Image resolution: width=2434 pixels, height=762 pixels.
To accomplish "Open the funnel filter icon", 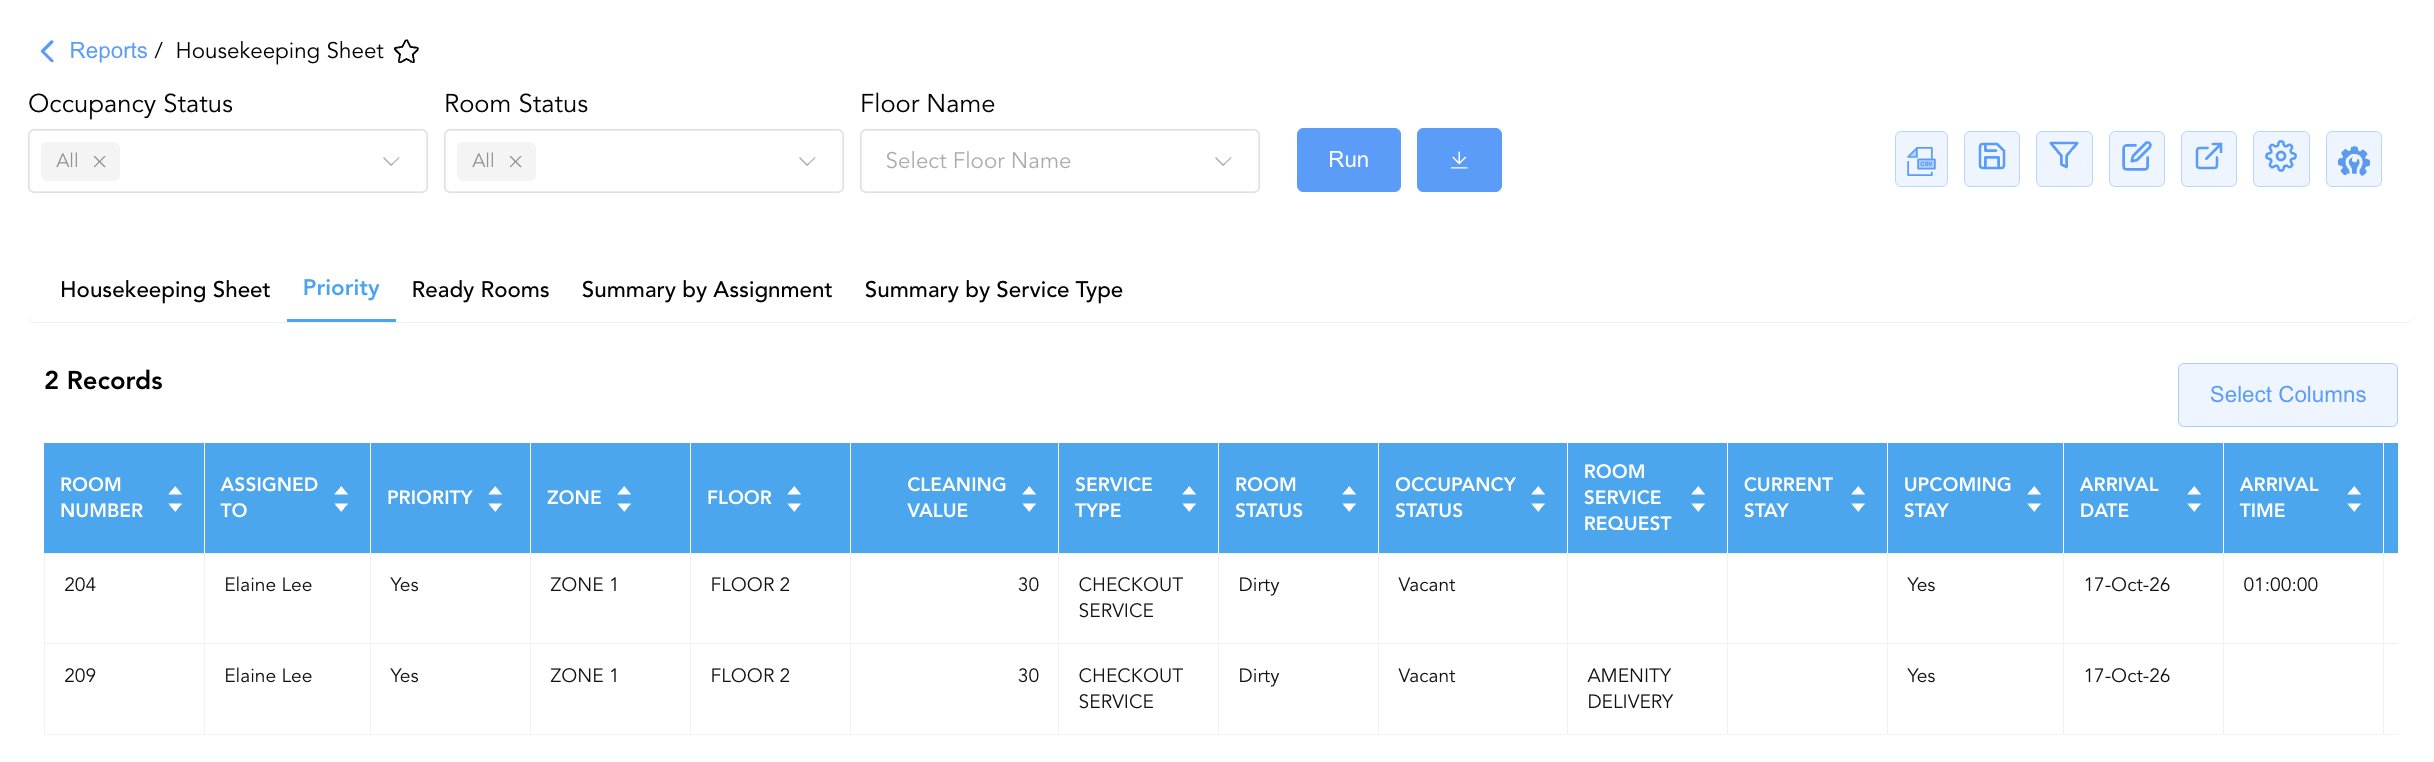I will tap(2064, 159).
